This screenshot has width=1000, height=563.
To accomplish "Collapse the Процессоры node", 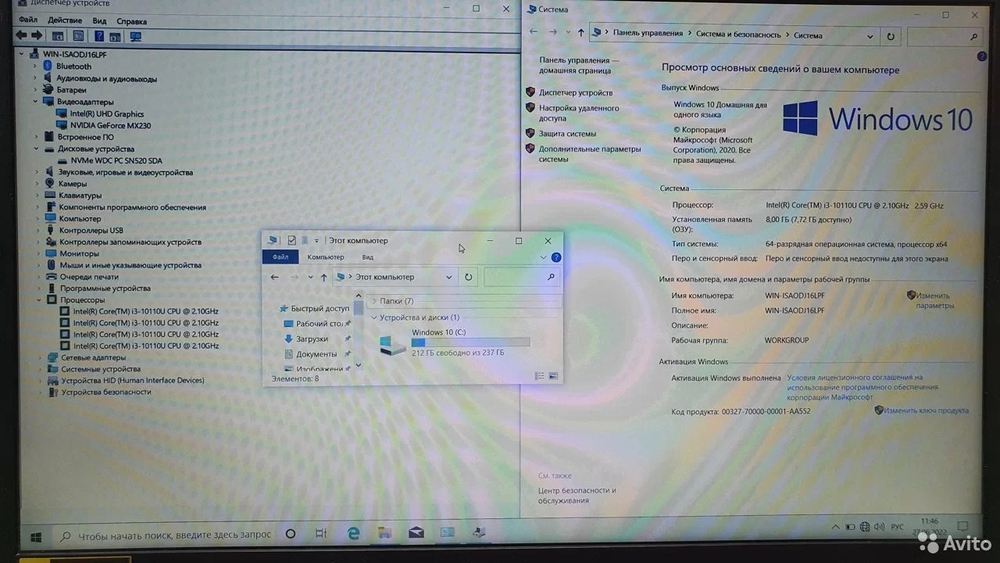I will [38, 299].
